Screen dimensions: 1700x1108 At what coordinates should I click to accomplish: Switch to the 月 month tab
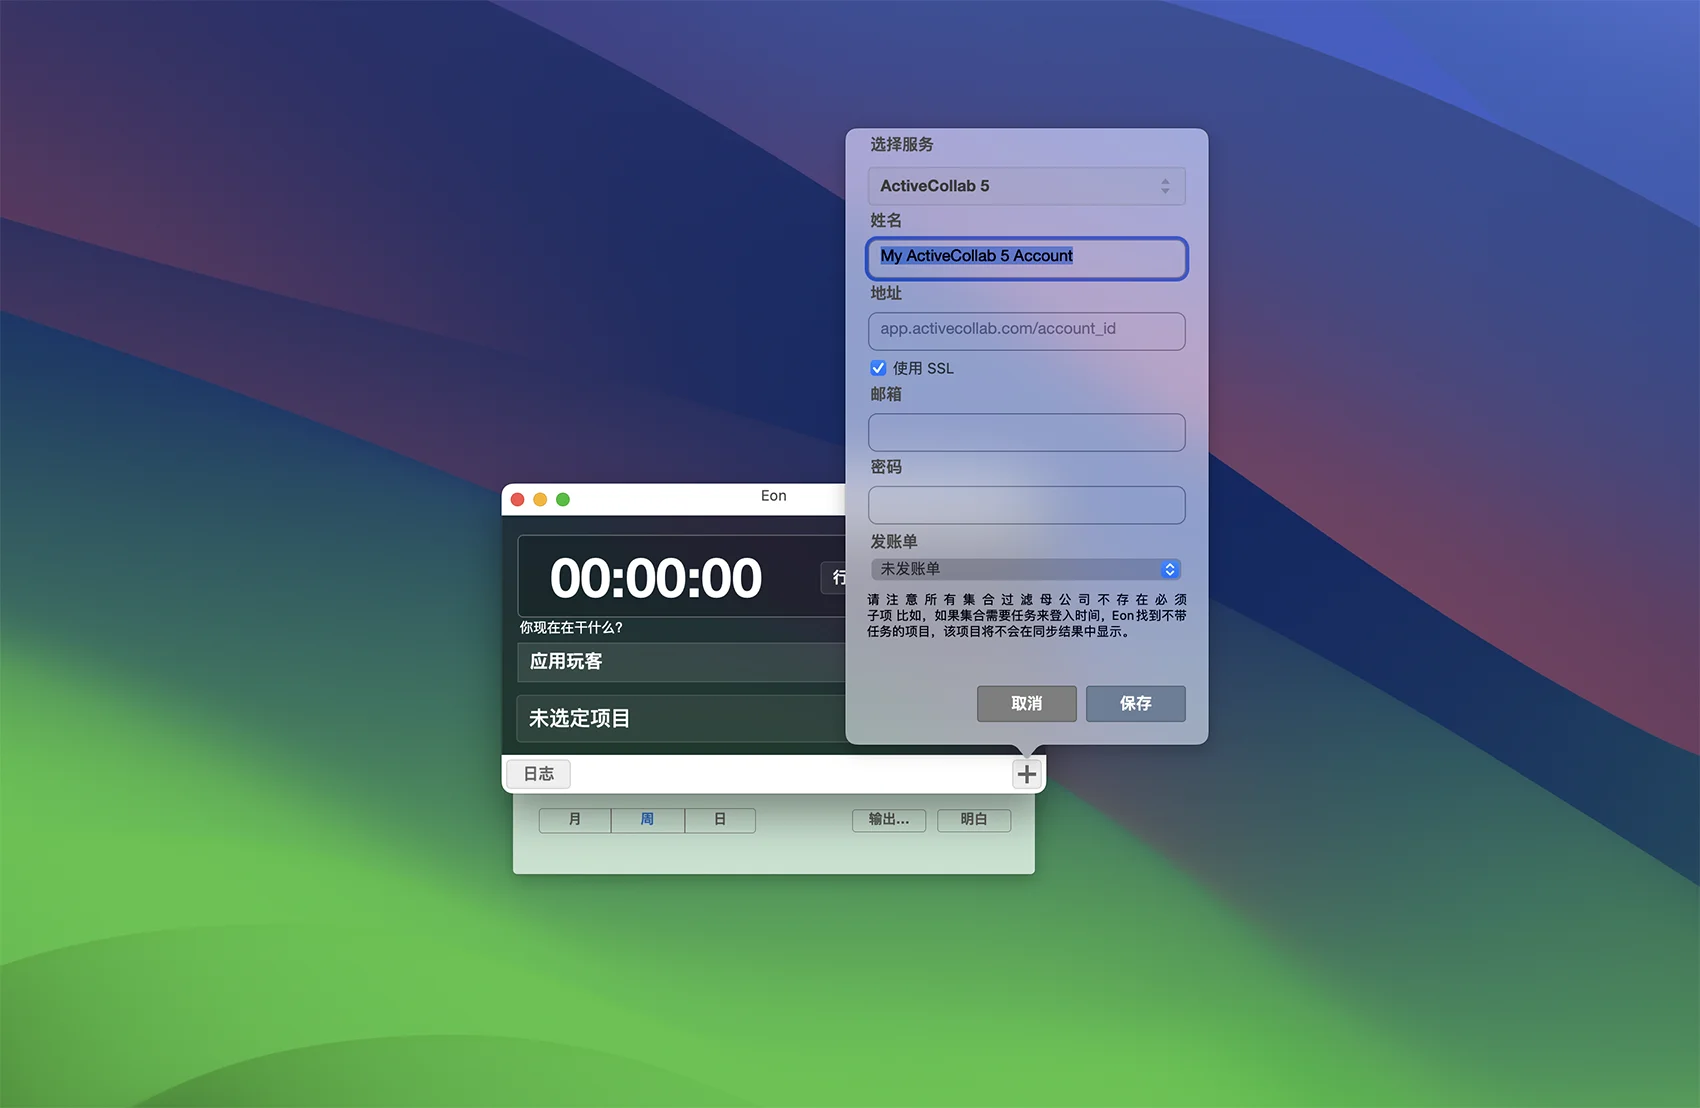pos(575,820)
